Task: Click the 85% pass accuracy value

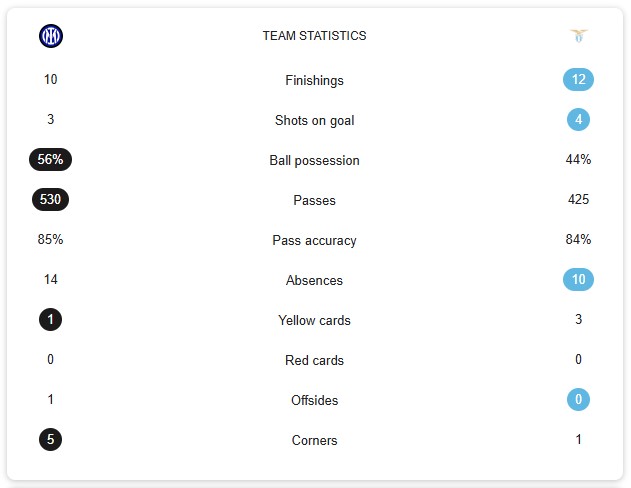Action: [x=50, y=239]
